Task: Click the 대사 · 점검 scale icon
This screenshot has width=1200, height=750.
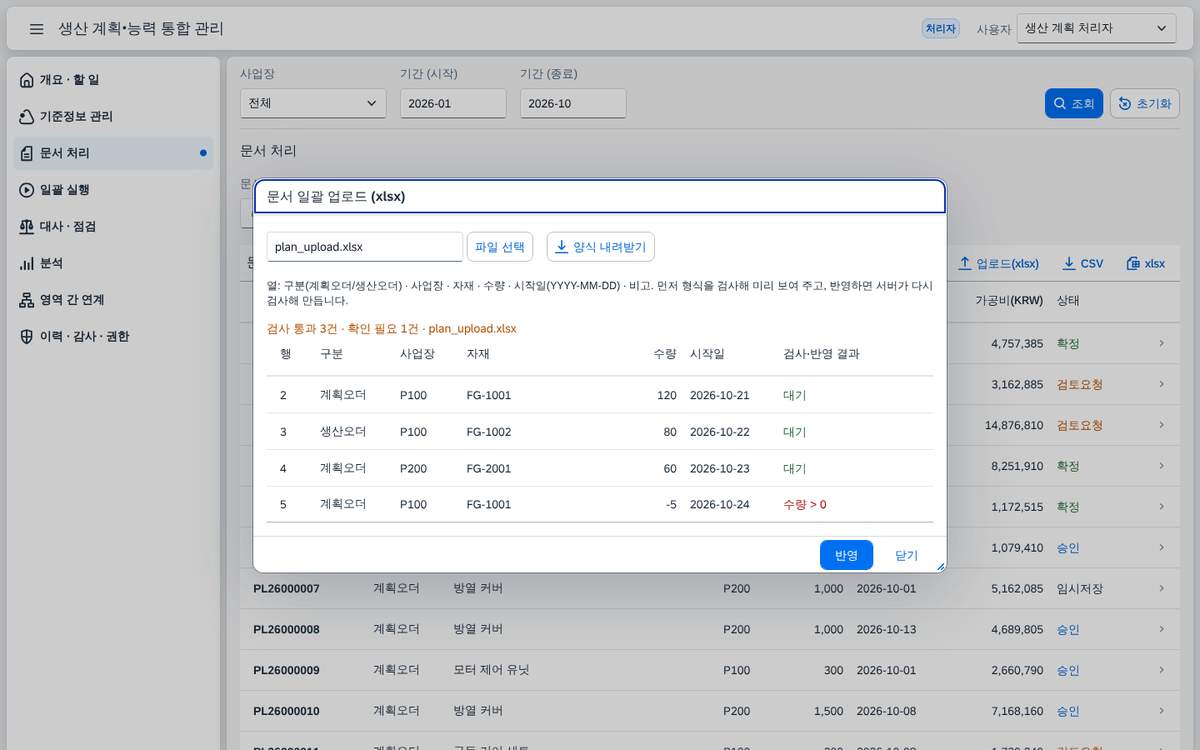Action: click(27, 227)
